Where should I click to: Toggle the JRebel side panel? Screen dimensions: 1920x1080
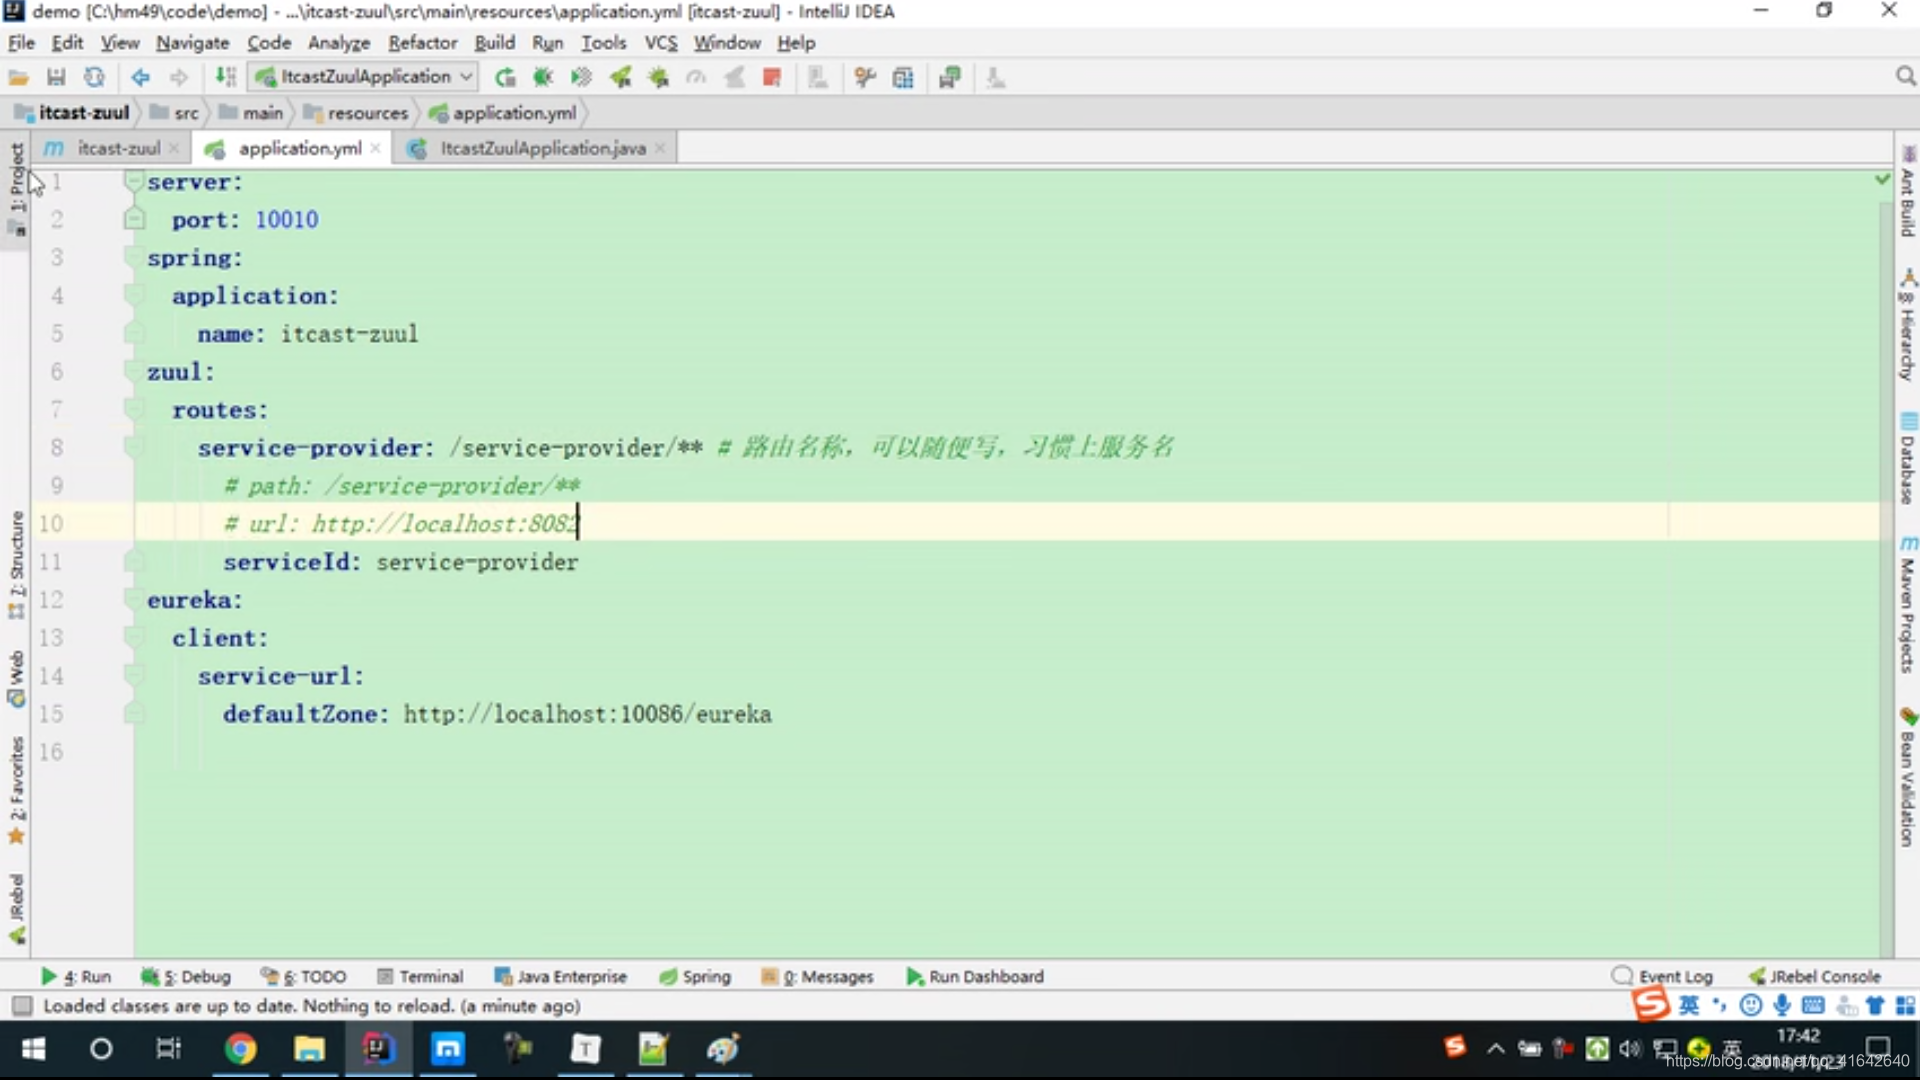[16, 908]
